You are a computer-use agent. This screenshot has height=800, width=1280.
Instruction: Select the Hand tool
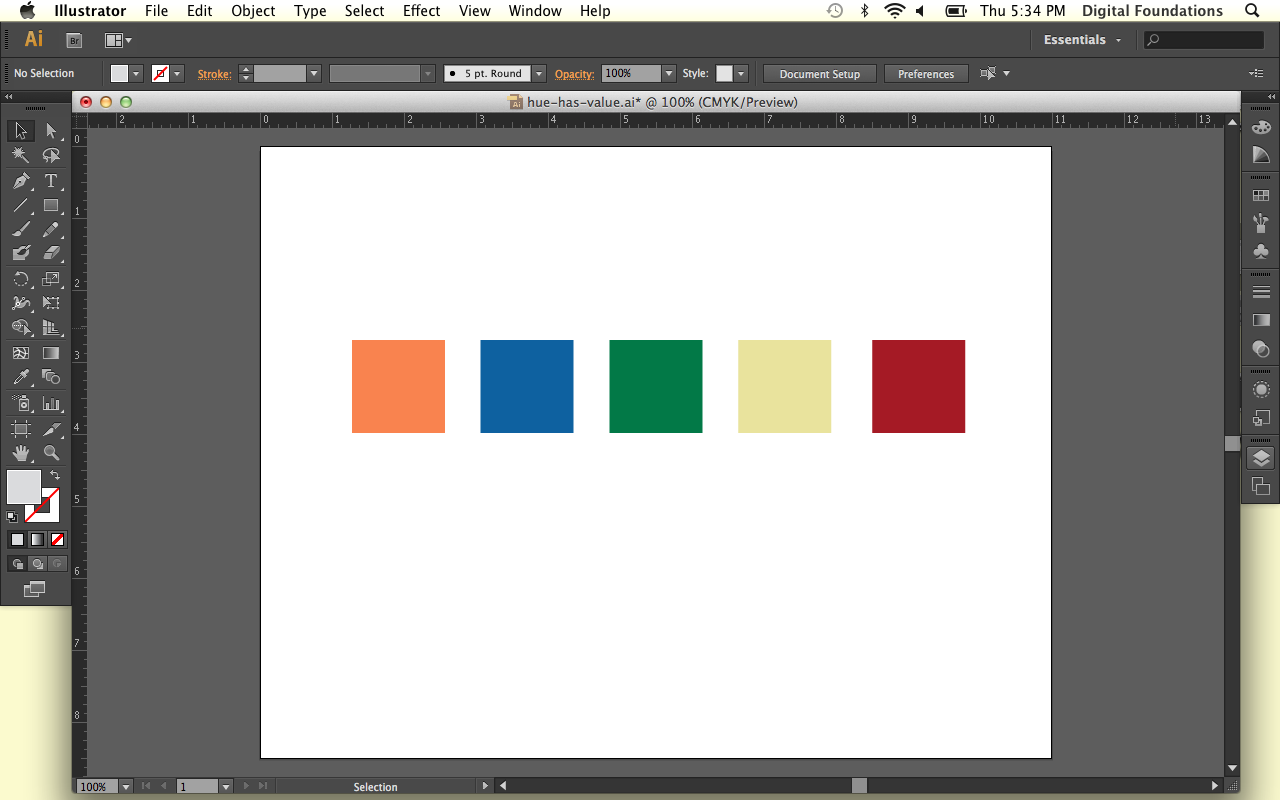click(21, 453)
